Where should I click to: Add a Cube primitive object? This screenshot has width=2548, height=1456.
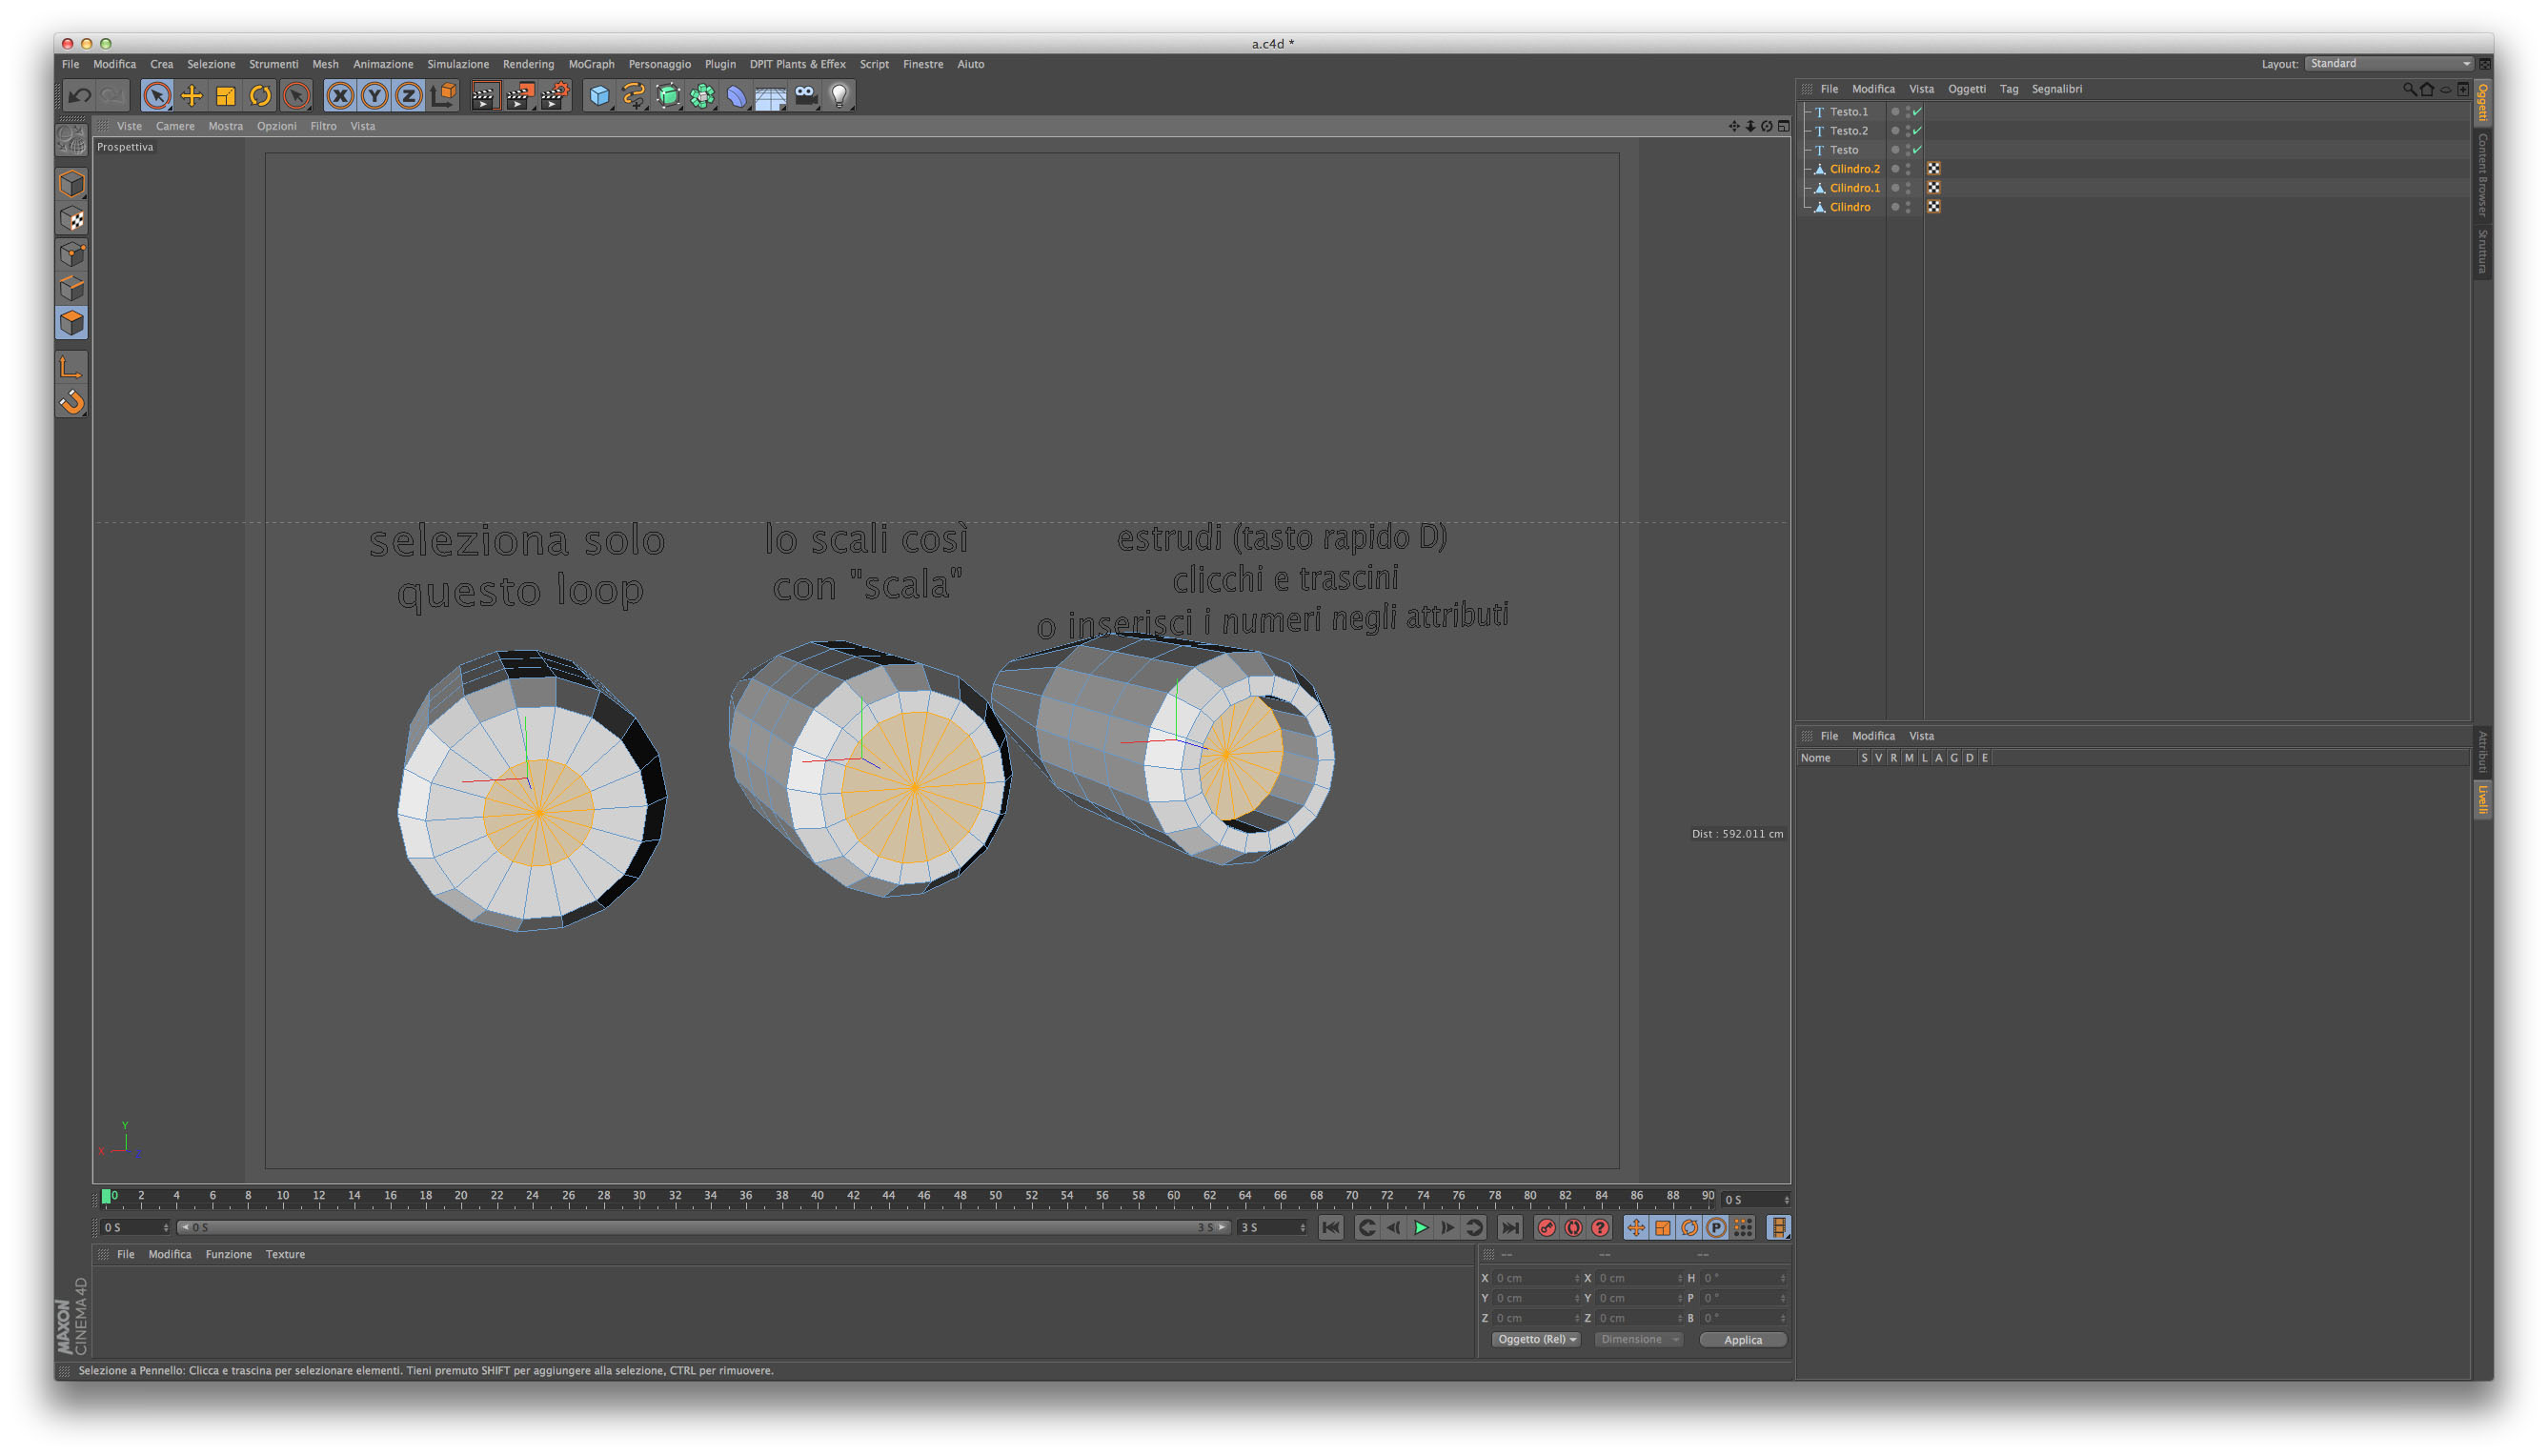click(x=599, y=96)
